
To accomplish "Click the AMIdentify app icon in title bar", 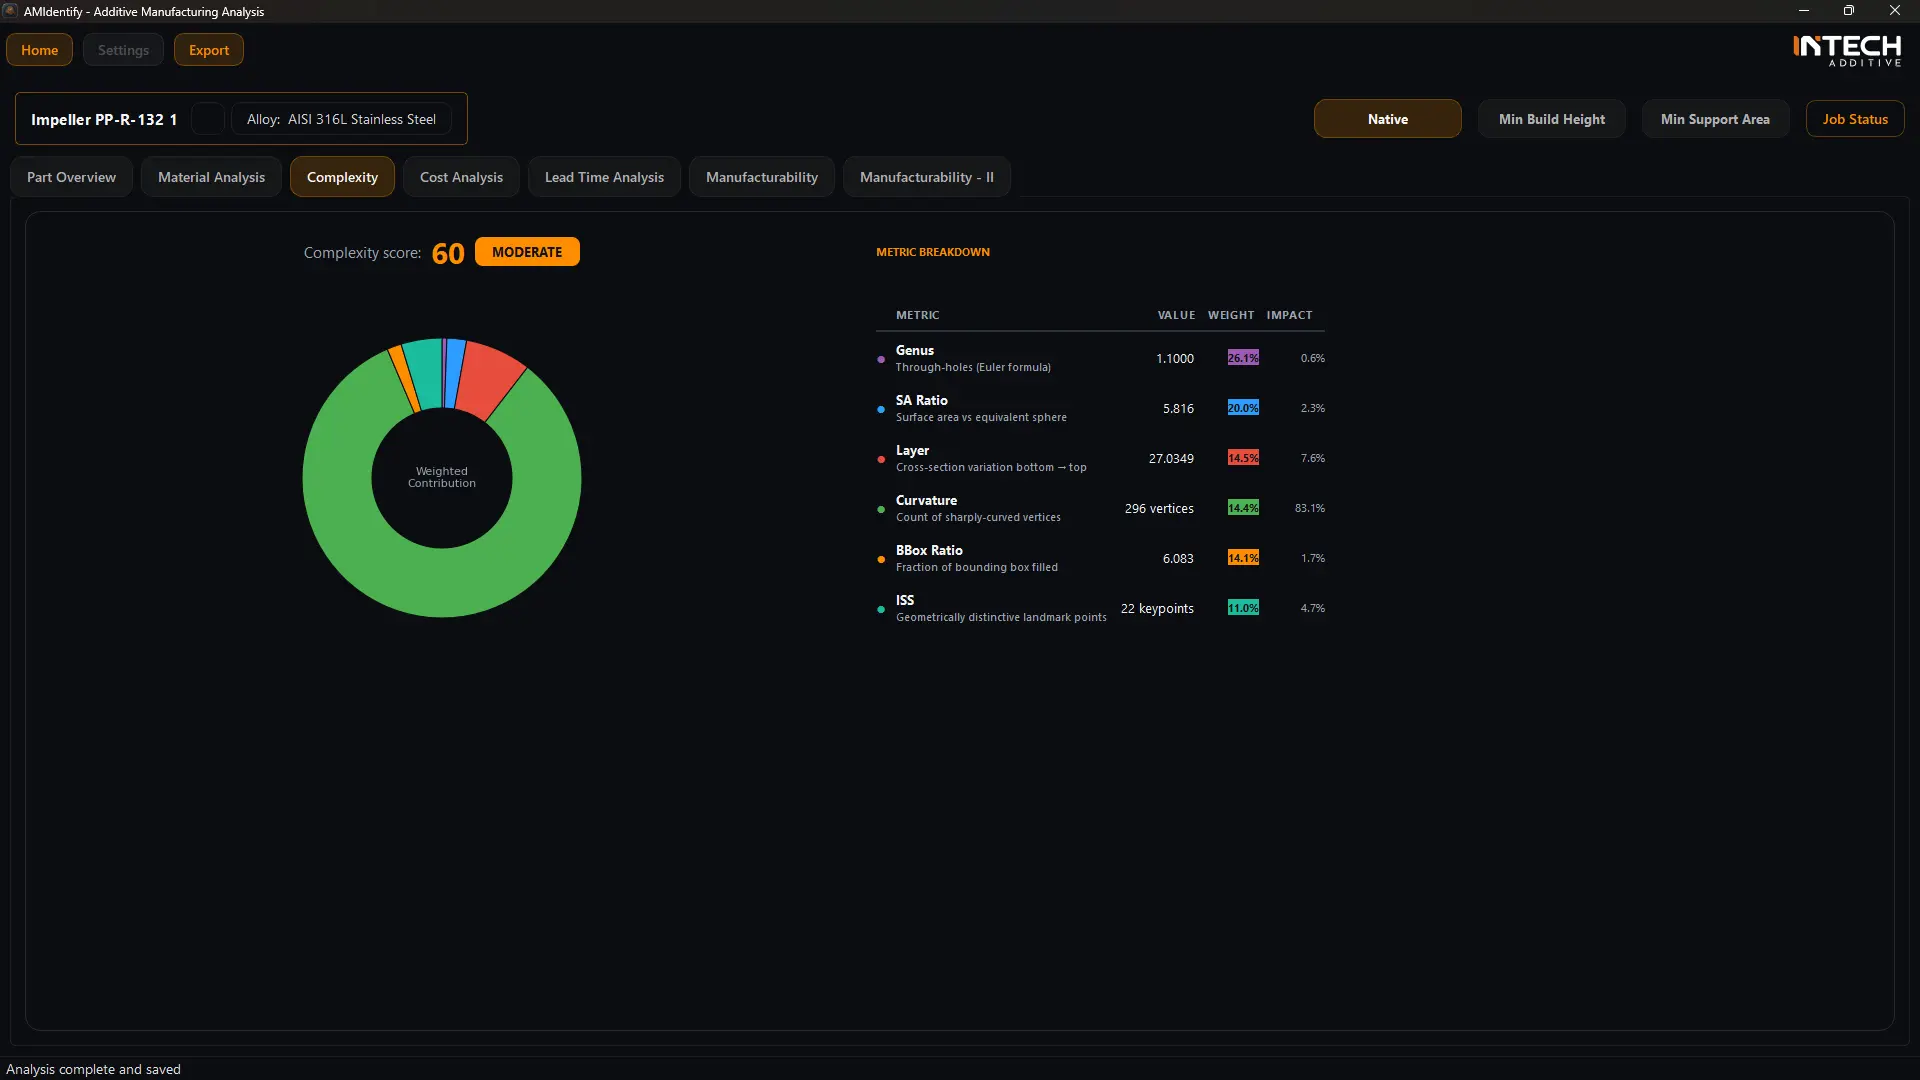I will pos(10,11).
